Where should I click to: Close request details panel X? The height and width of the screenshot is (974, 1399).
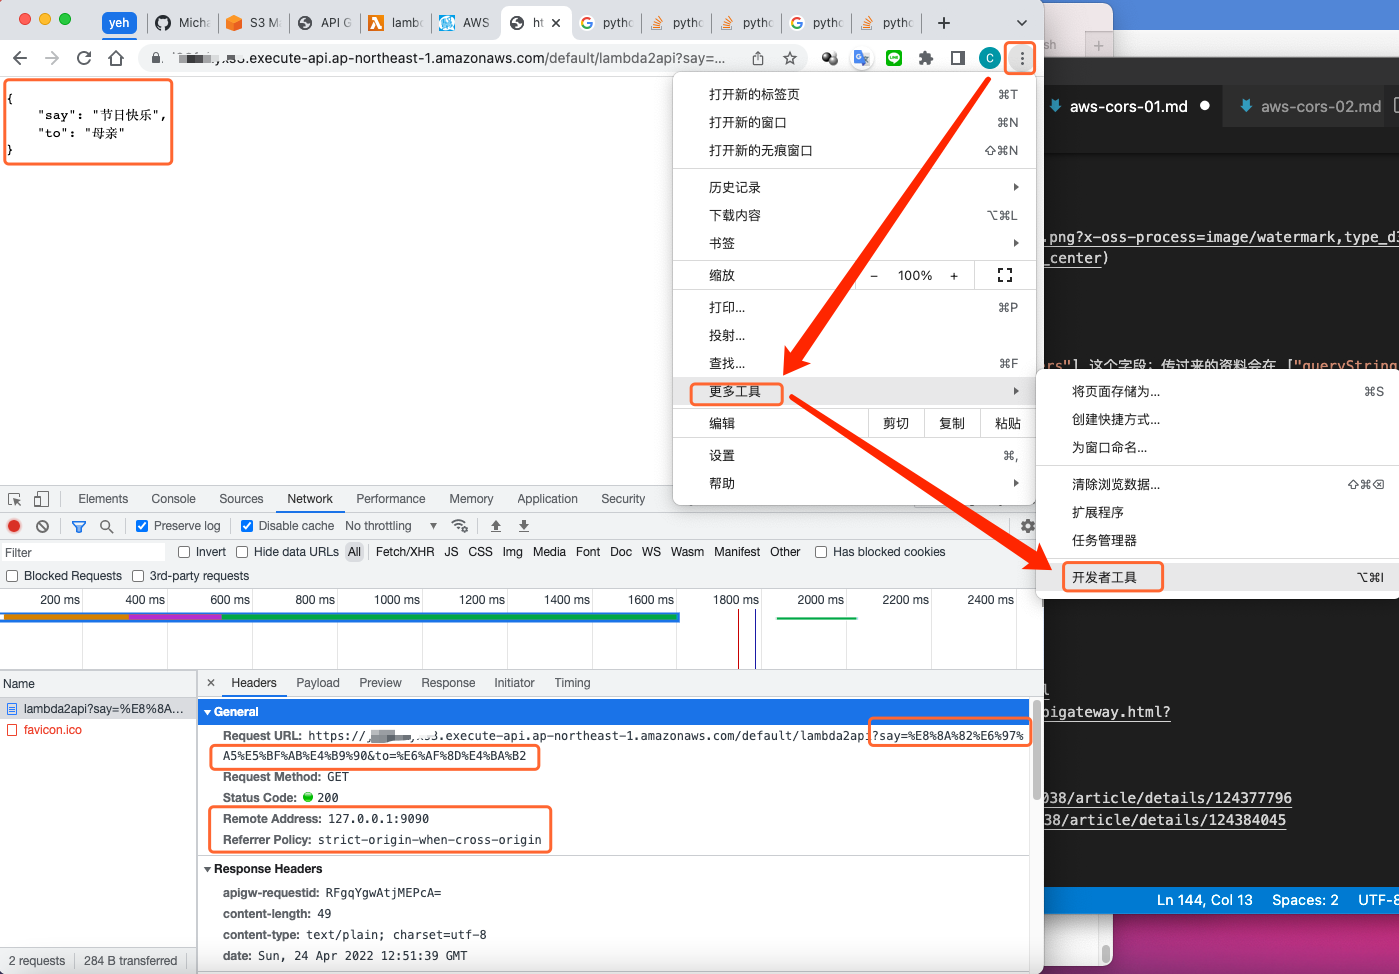pyautogui.click(x=211, y=683)
